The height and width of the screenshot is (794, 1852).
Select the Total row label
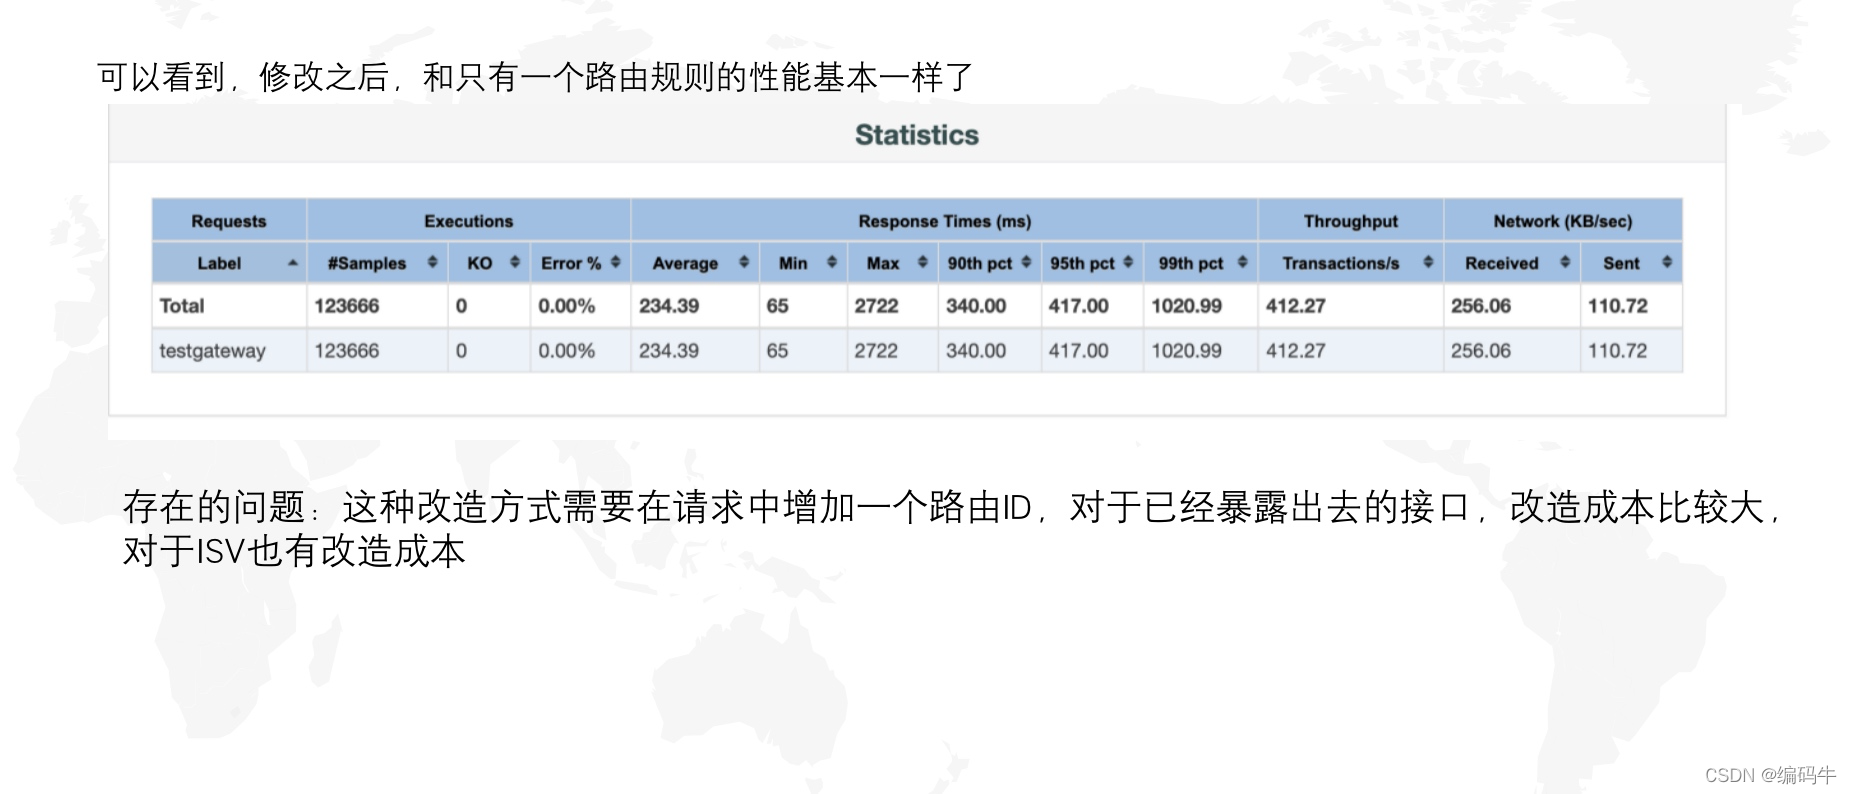click(x=182, y=306)
